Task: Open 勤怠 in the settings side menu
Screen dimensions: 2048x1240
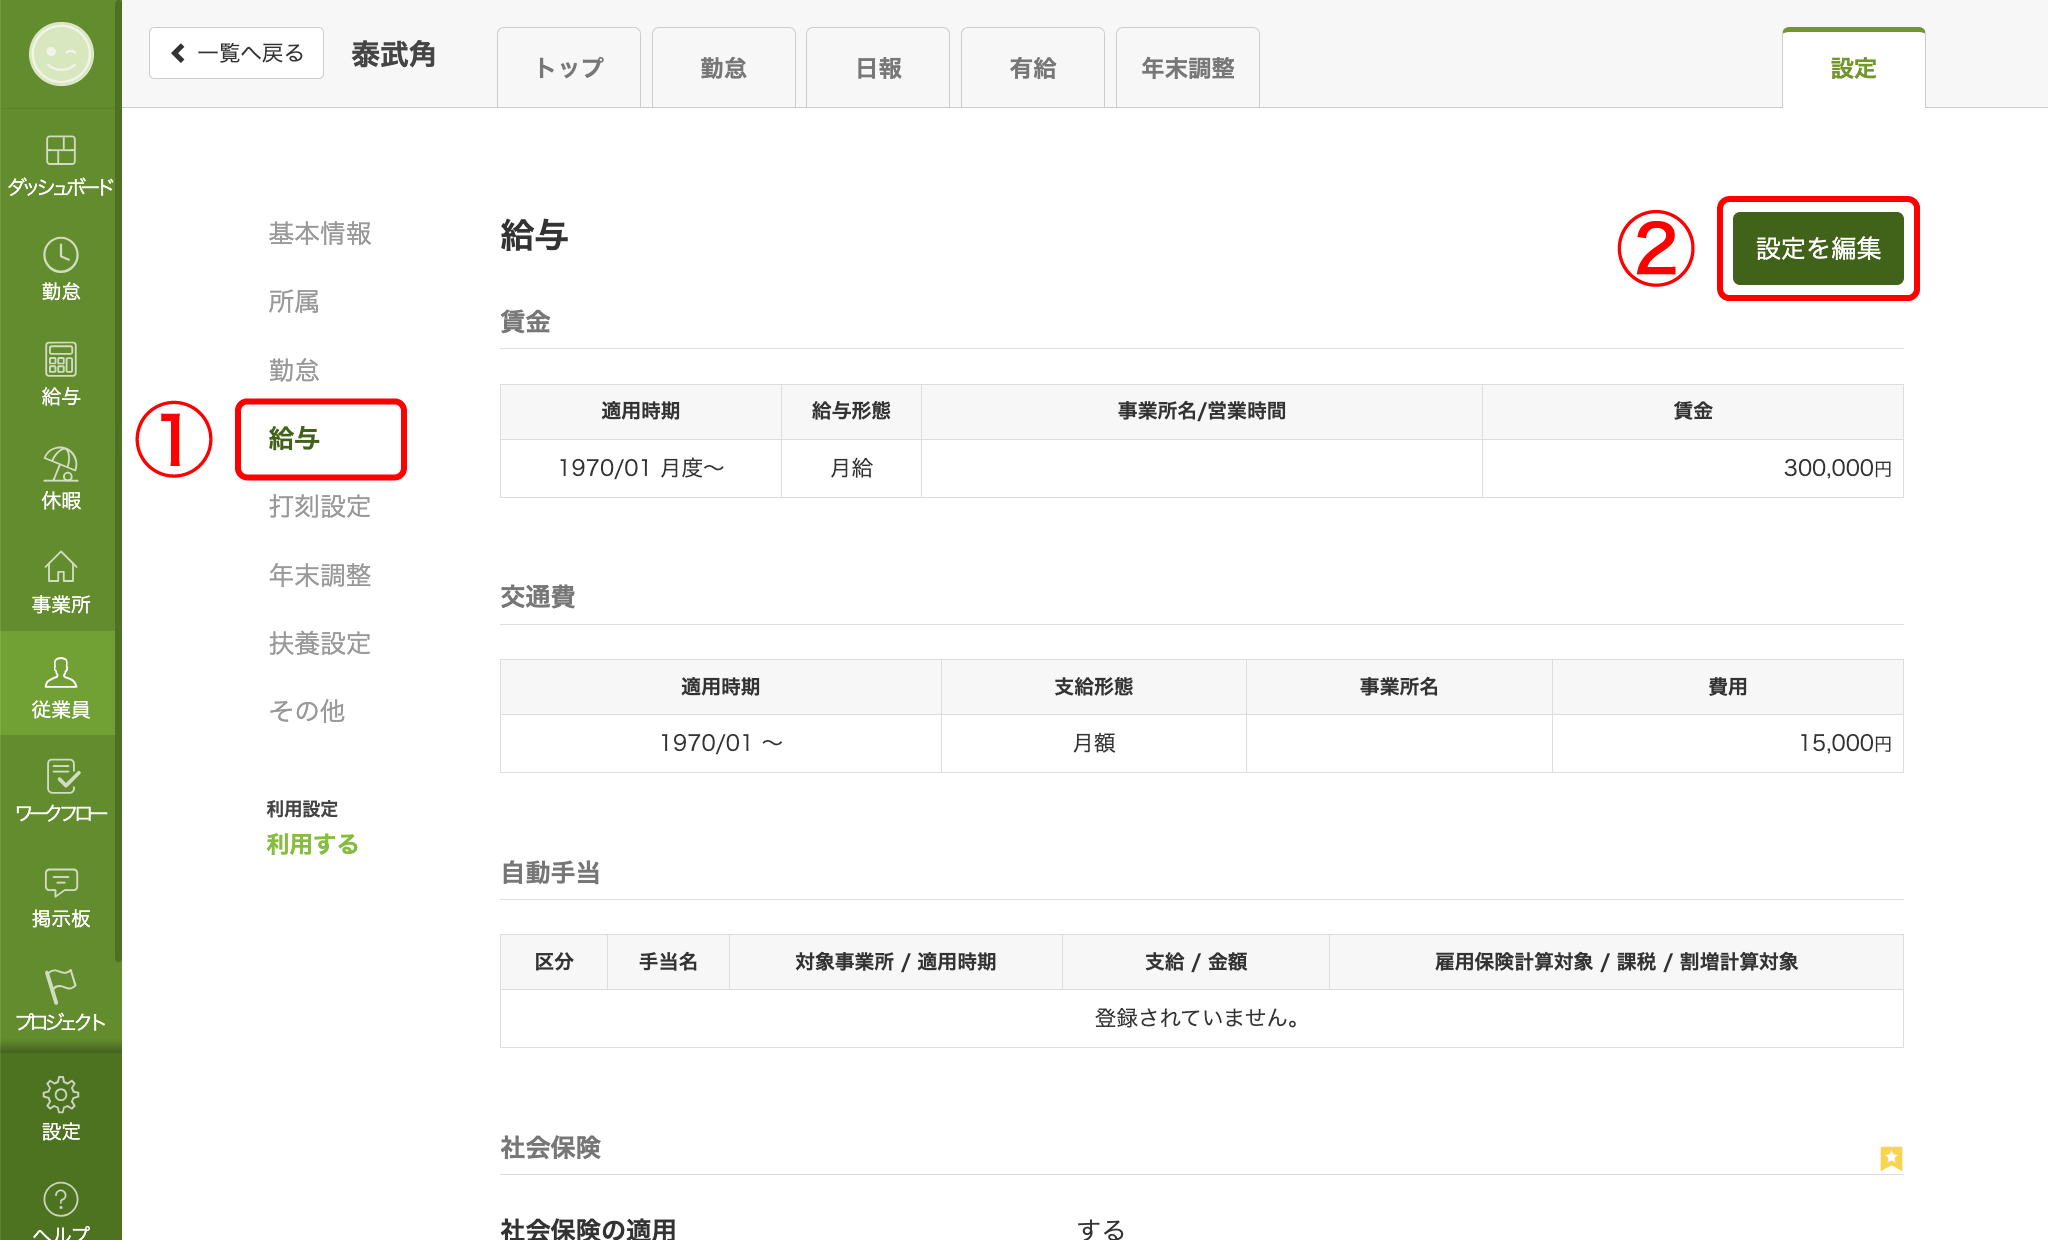Action: 294,370
